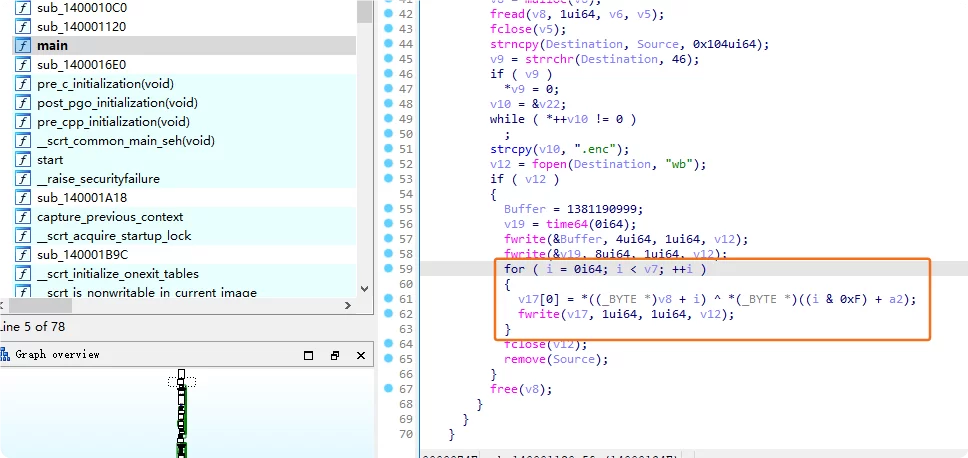Viewport: 968px width, 458px height.
Task: Click the Graph overview panel icon
Action: (6, 354)
